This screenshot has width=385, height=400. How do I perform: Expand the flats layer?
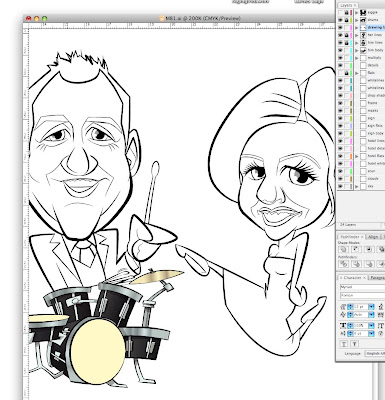point(357,73)
